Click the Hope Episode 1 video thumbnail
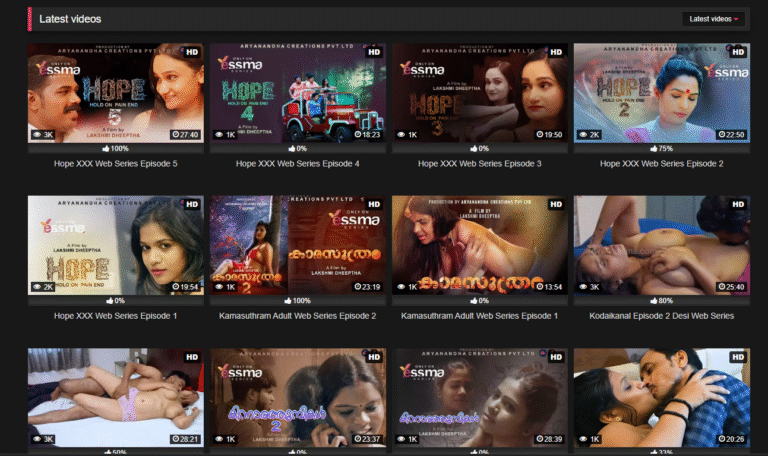 tap(115, 244)
